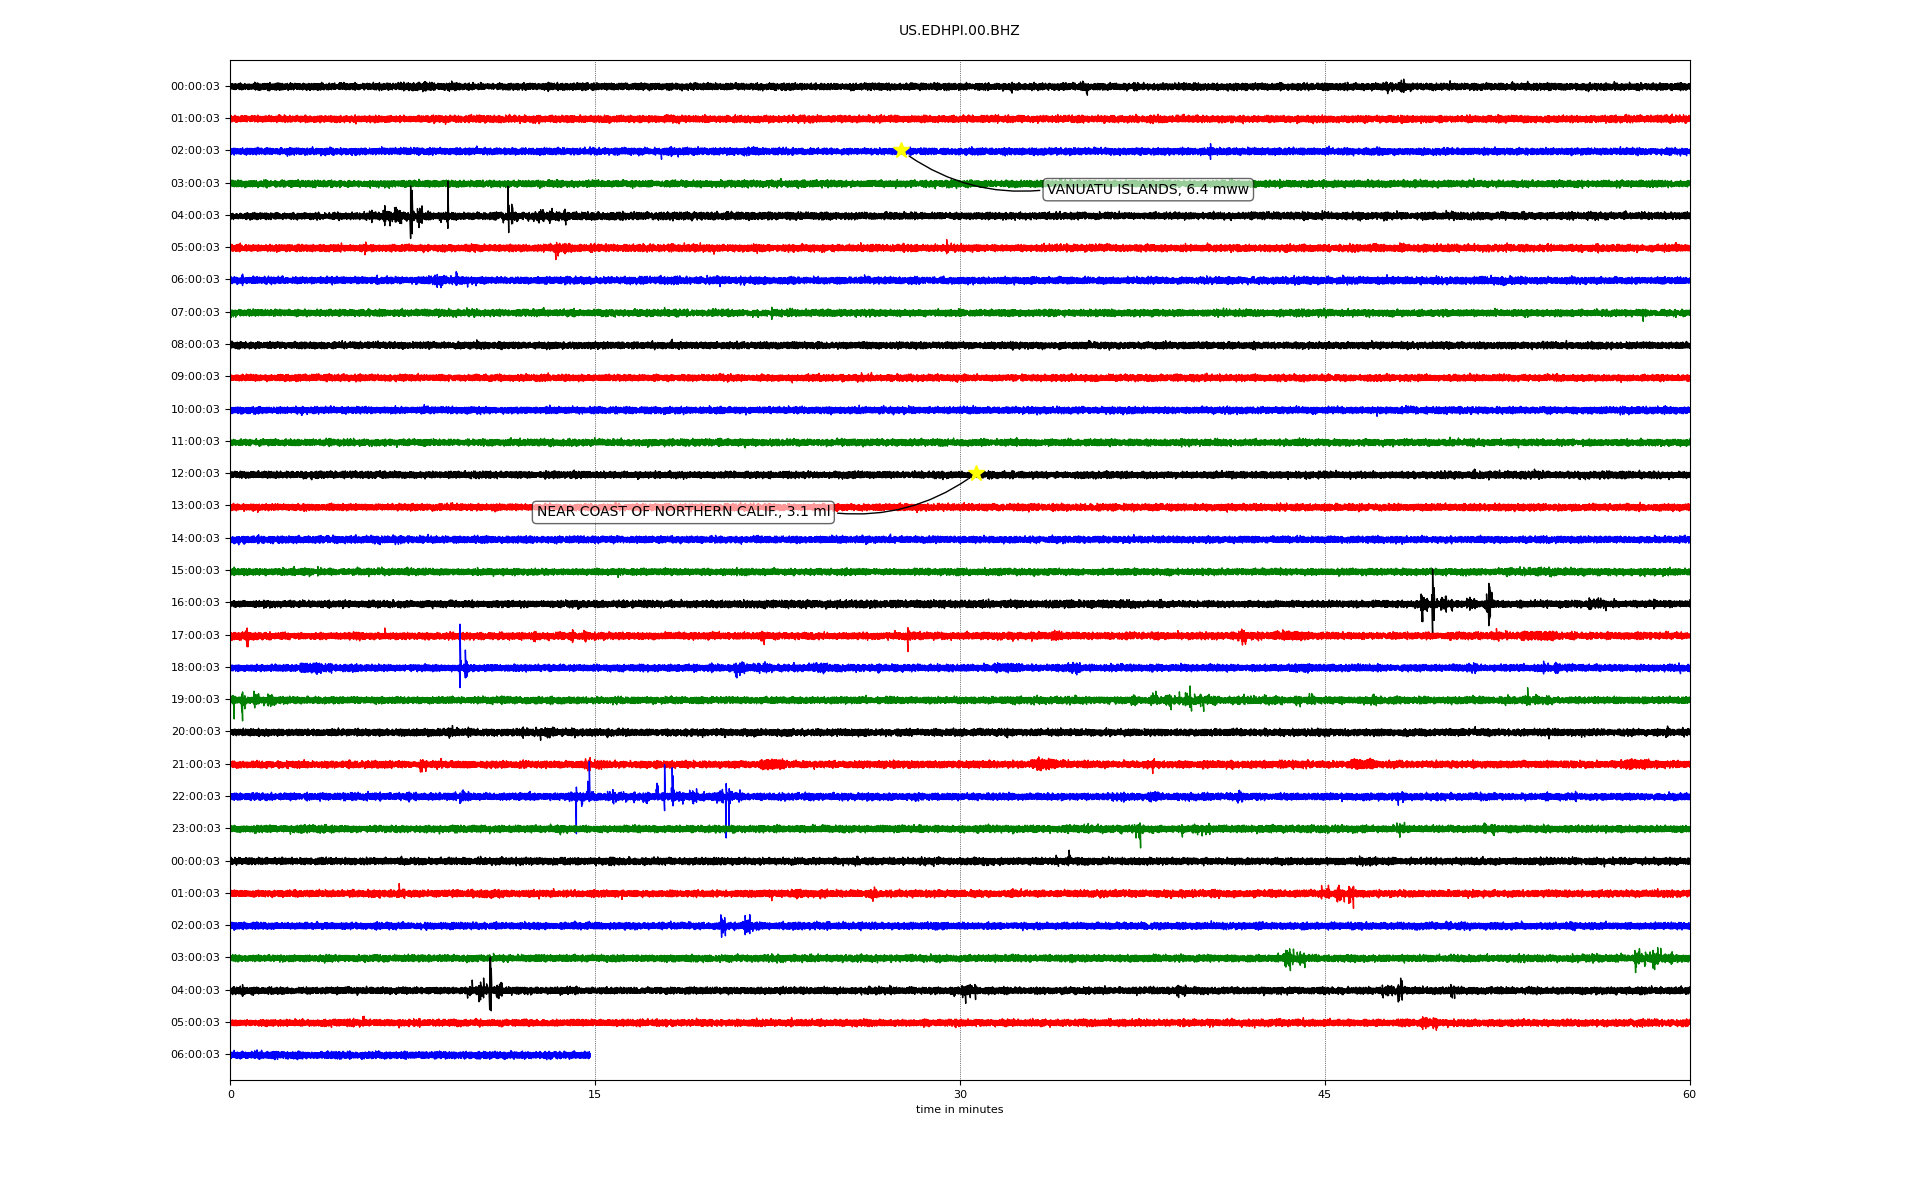Click the large black spike in 04:00:03 trace

pos(411,213)
